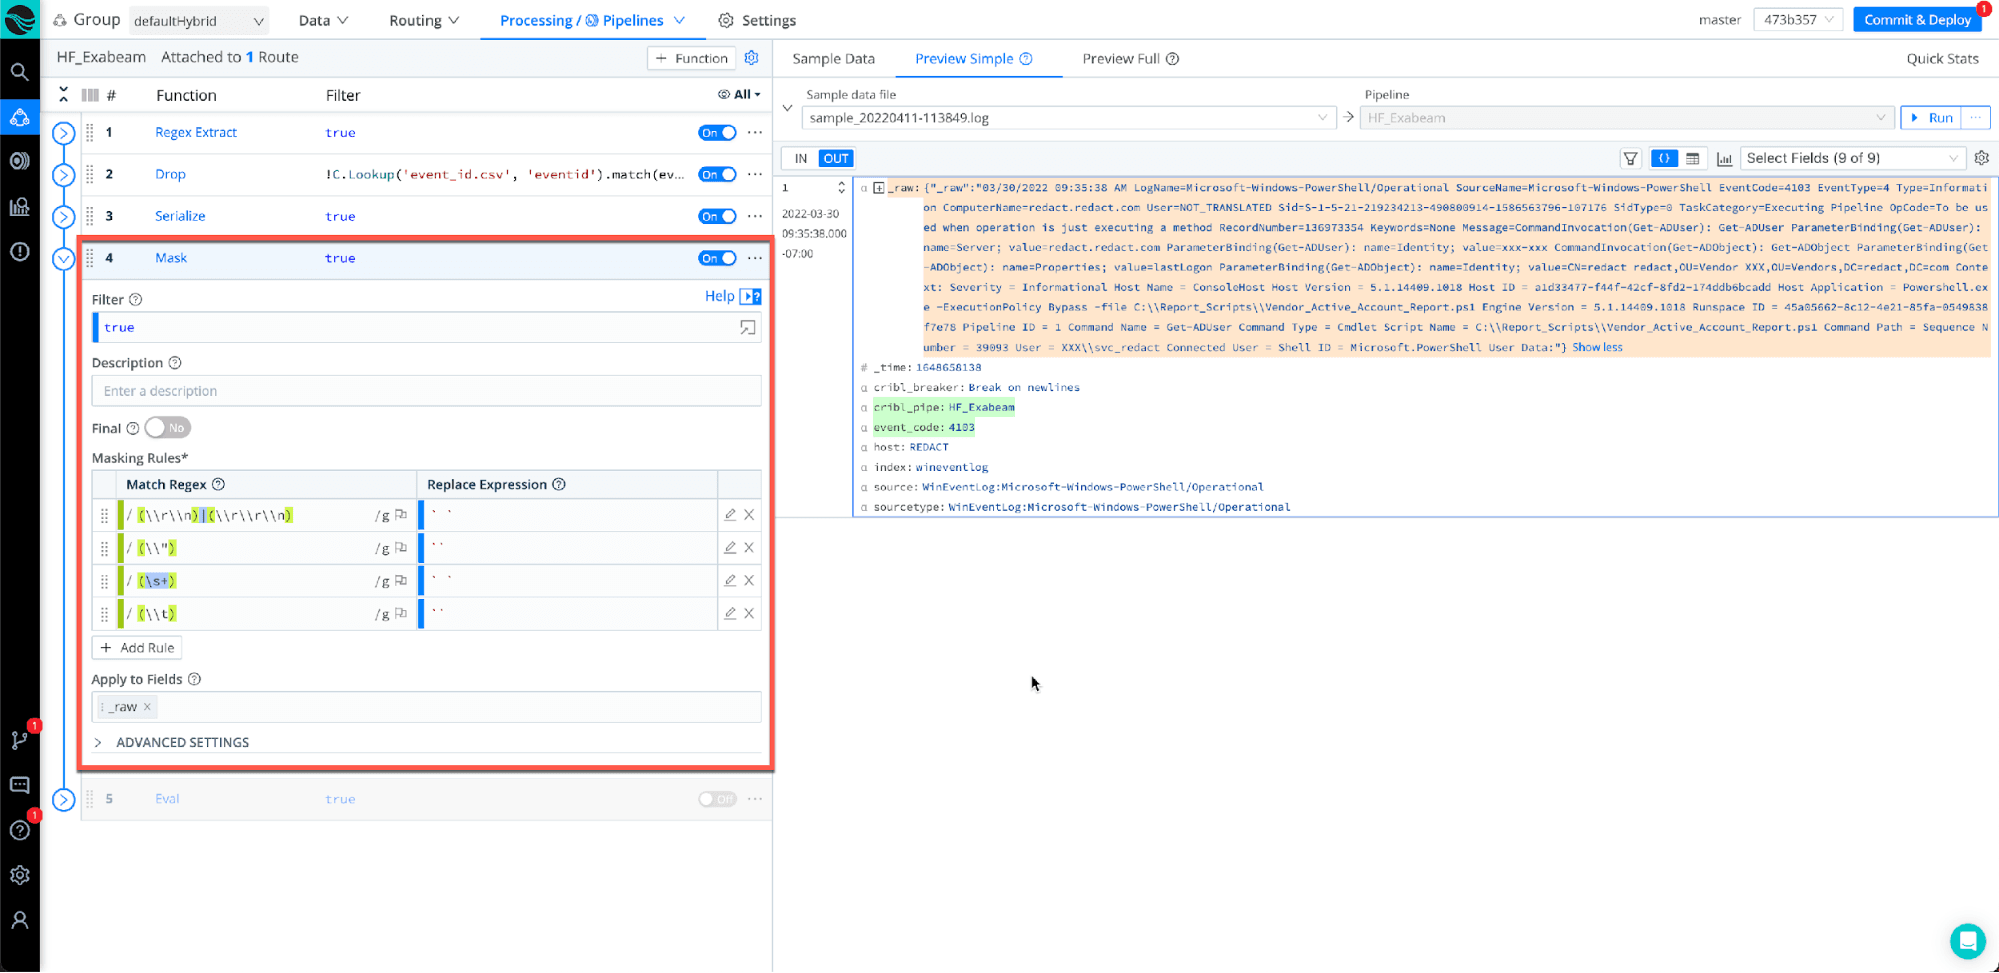Edit the tab-character masking rule replace expression
Image resolution: width=1999 pixels, height=973 pixels.
(730, 613)
